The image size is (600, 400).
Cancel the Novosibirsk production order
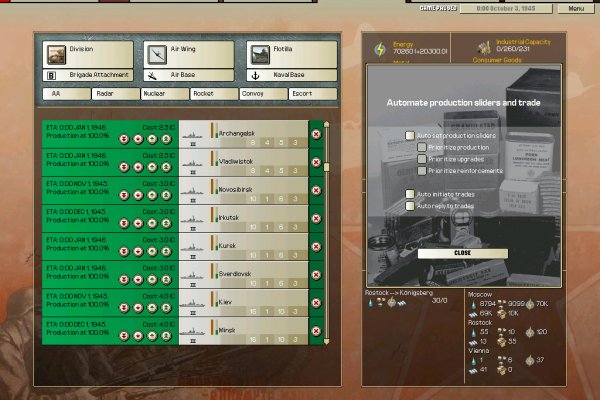coord(316,190)
